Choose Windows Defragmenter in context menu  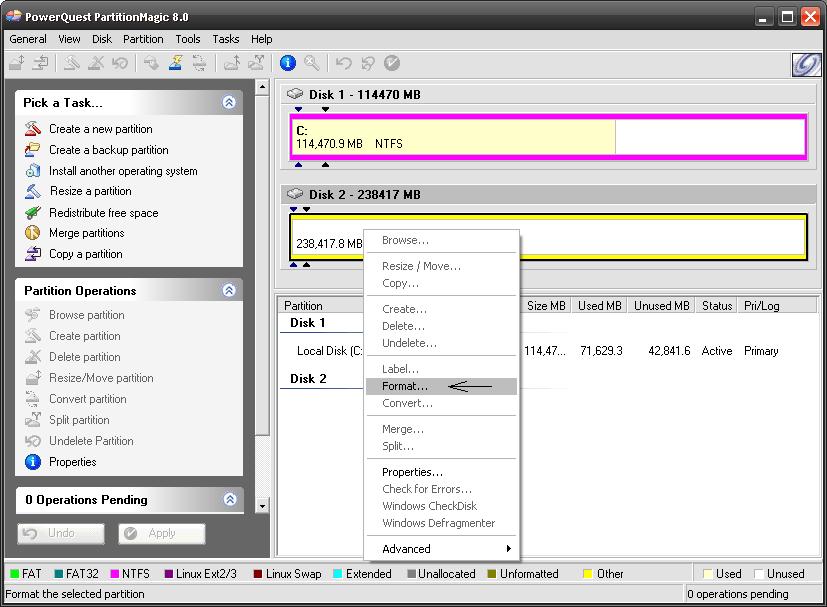click(441, 523)
